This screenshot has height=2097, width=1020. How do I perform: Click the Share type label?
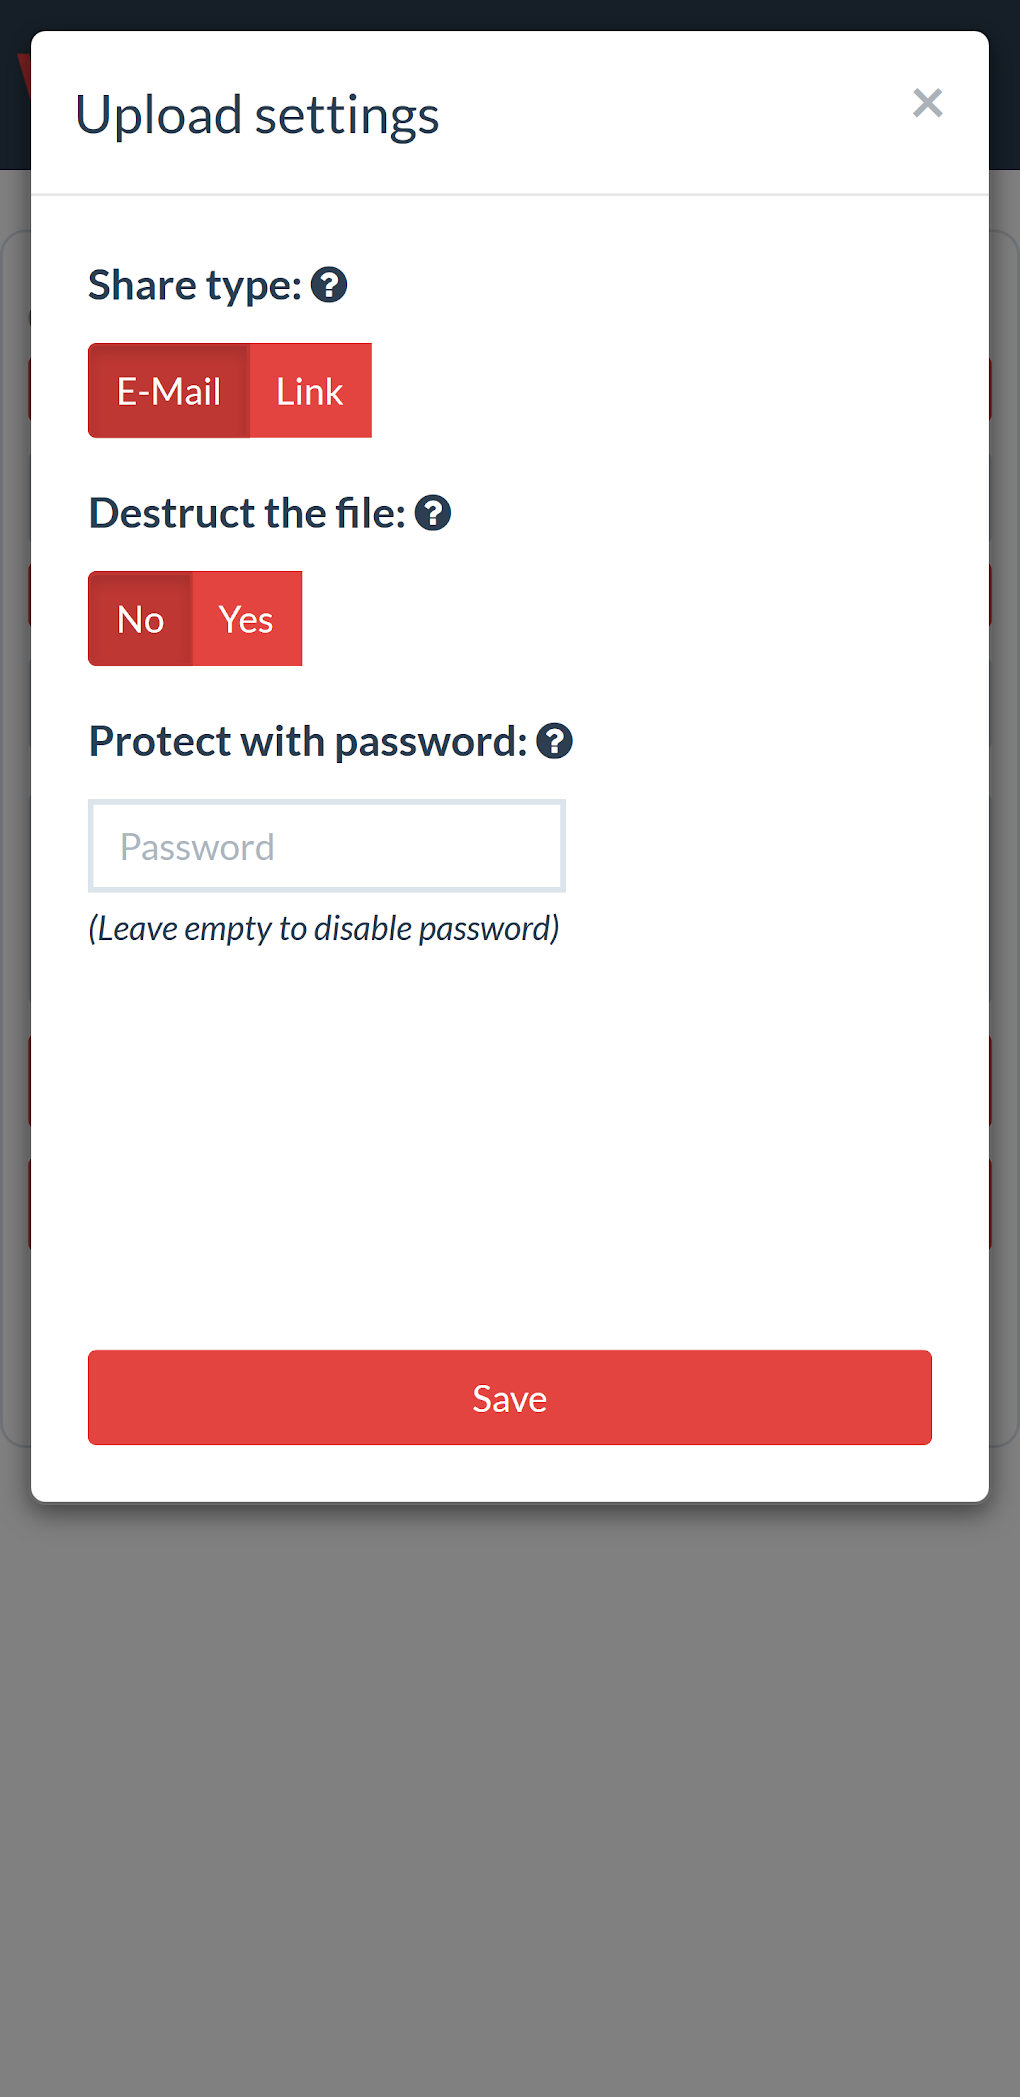pyautogui.click(x=195, y=285)
